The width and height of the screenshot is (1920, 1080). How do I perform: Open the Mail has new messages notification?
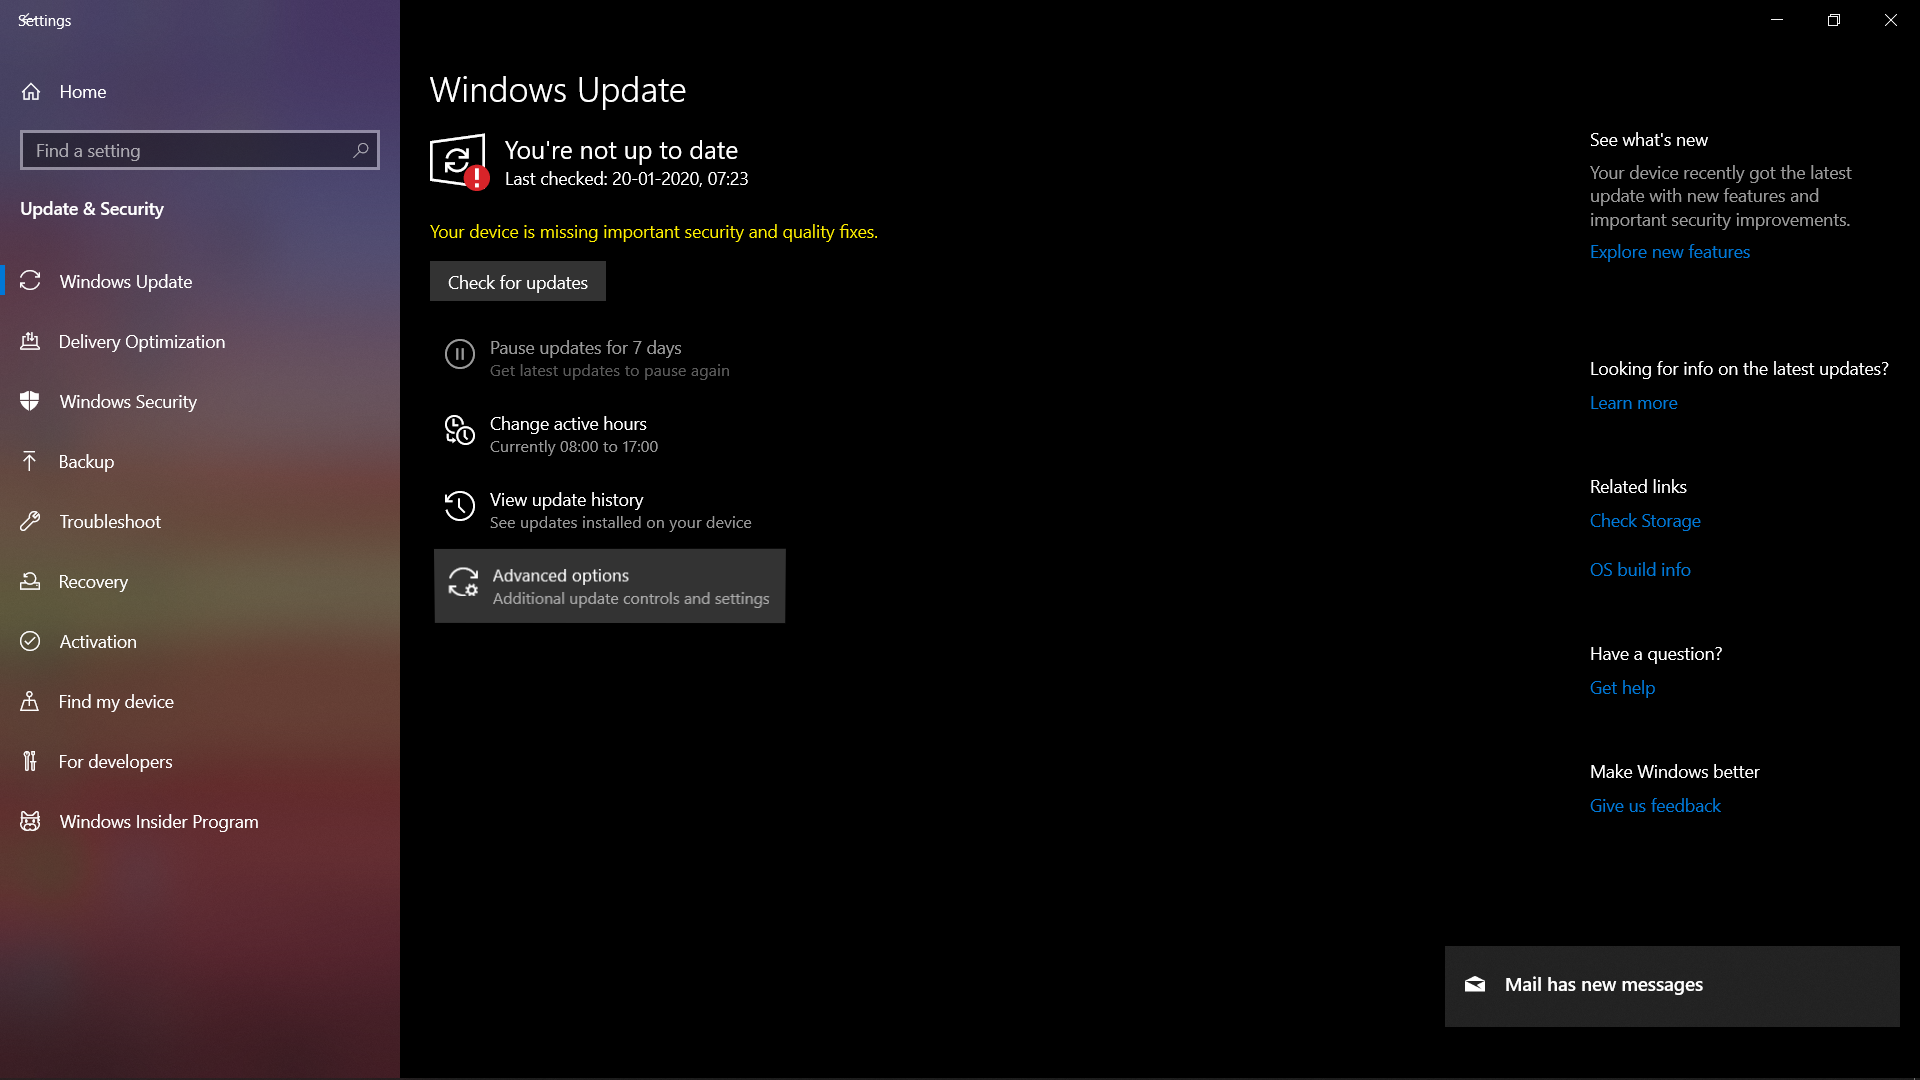1672,986
